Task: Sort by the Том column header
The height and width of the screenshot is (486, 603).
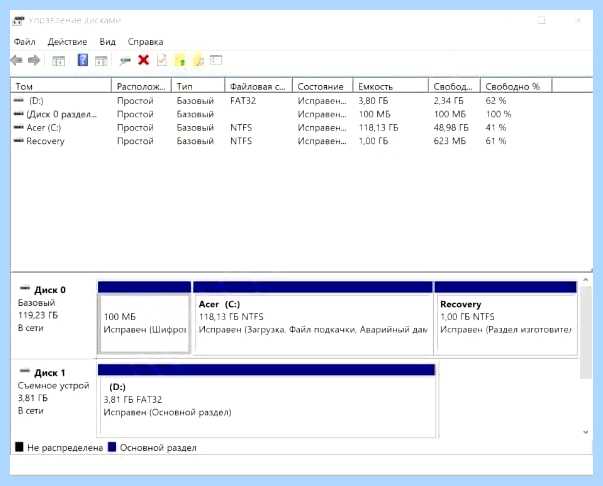Action: click(x=61, y=86)
